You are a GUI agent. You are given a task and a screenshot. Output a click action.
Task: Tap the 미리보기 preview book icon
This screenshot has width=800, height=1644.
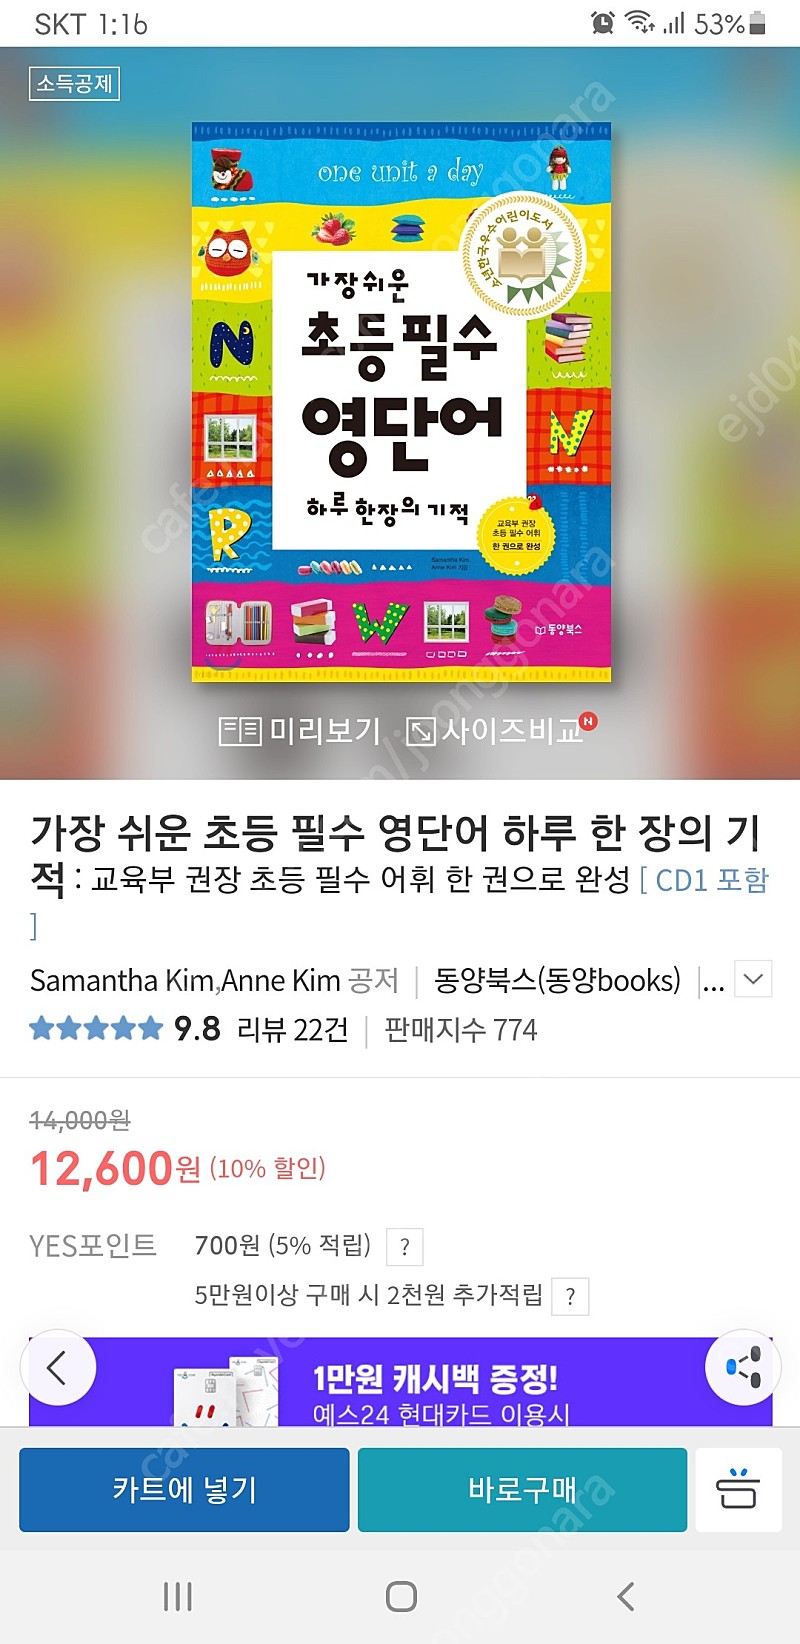coord(240,731)
